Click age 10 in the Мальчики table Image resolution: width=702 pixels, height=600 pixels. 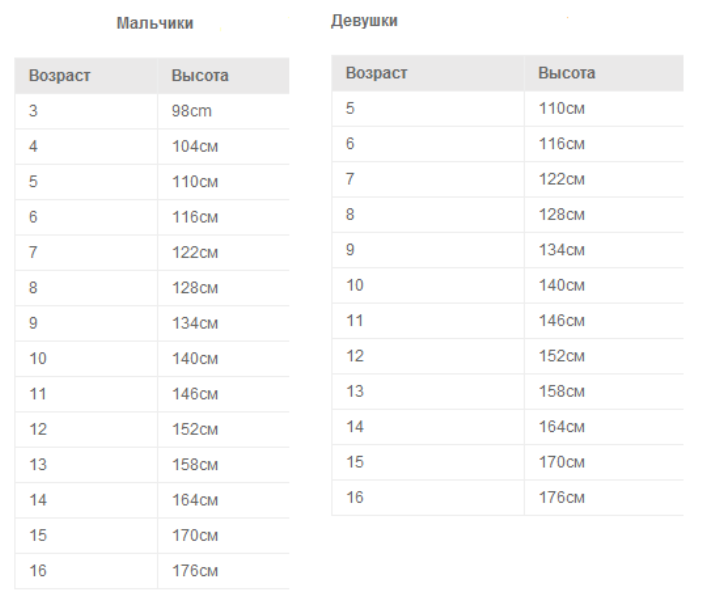38,359
